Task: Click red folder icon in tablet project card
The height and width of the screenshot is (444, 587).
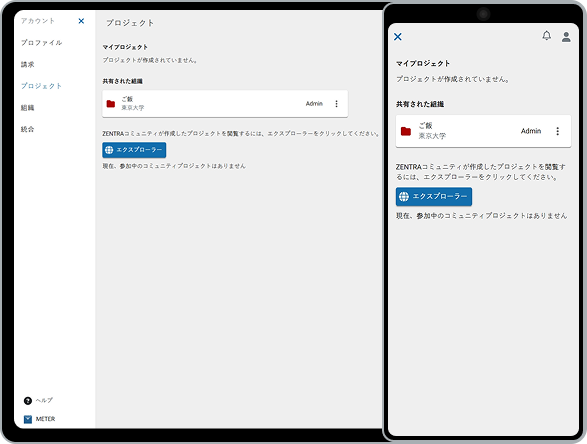Action: [111, 104]
